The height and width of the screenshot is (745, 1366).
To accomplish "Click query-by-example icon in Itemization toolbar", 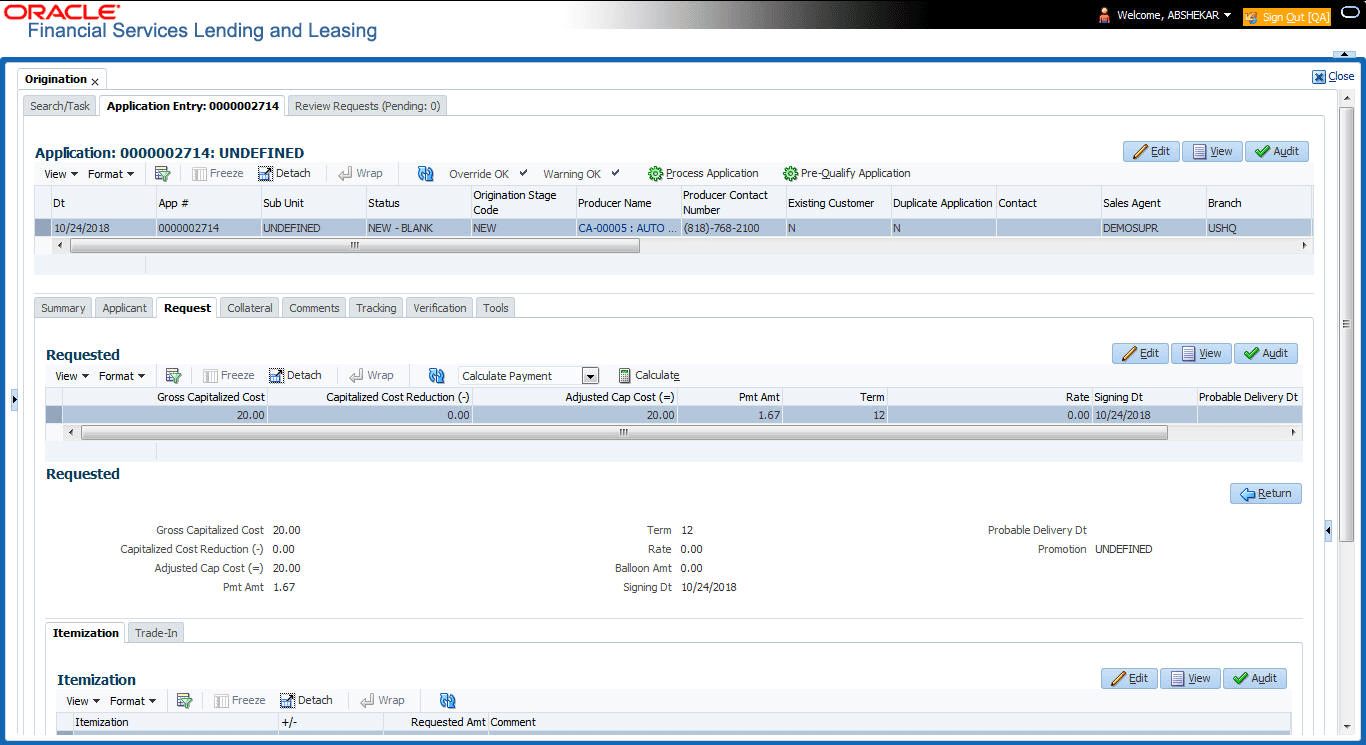I will pos(184,701).
